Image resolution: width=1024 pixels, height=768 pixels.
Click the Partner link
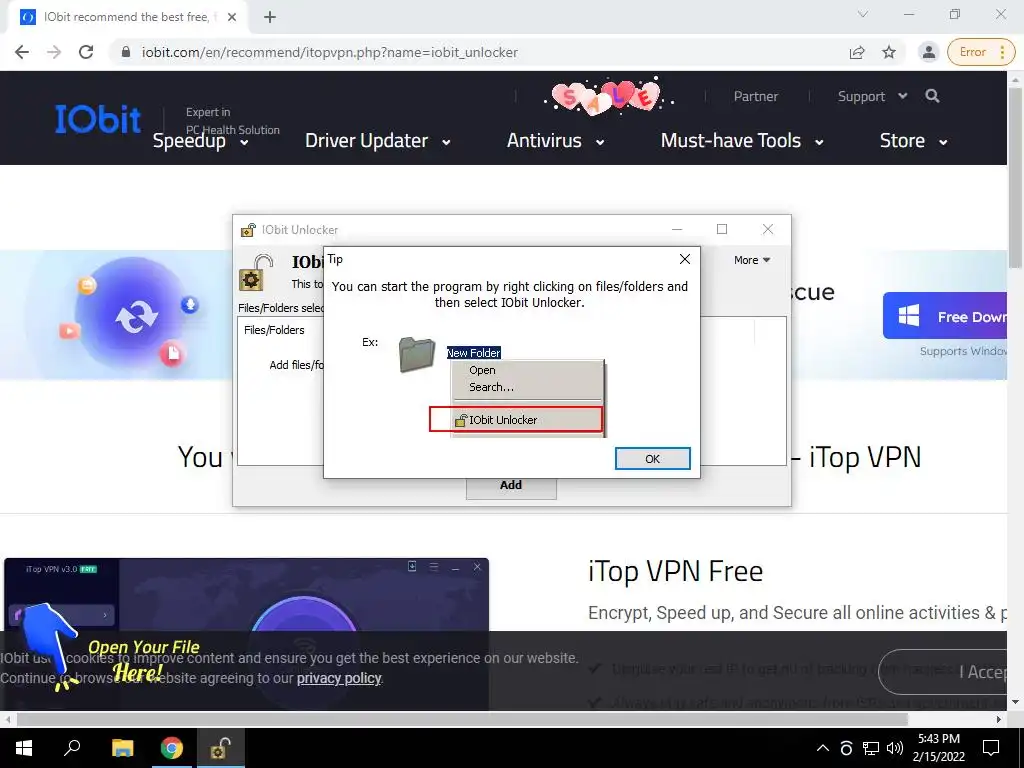756,97
